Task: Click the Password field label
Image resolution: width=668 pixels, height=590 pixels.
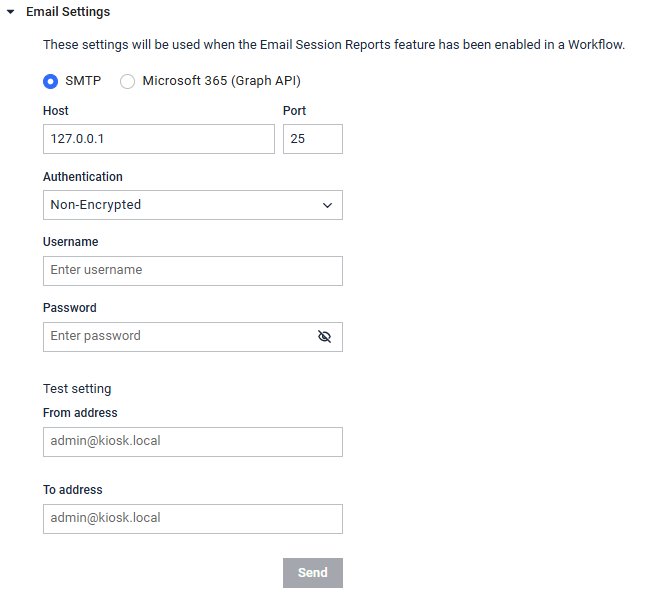Action: pos(70,308)
